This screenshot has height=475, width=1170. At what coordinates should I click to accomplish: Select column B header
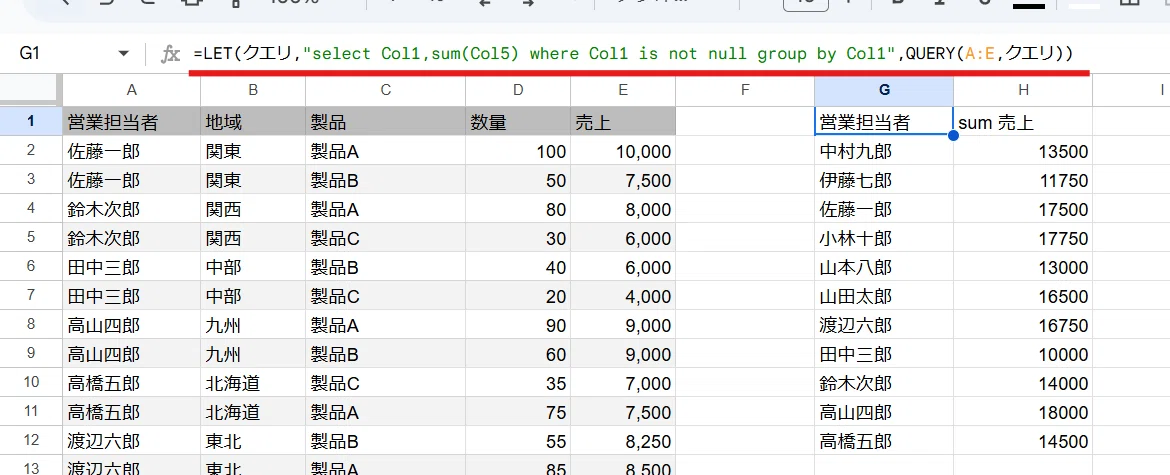(x=253, y=90)
